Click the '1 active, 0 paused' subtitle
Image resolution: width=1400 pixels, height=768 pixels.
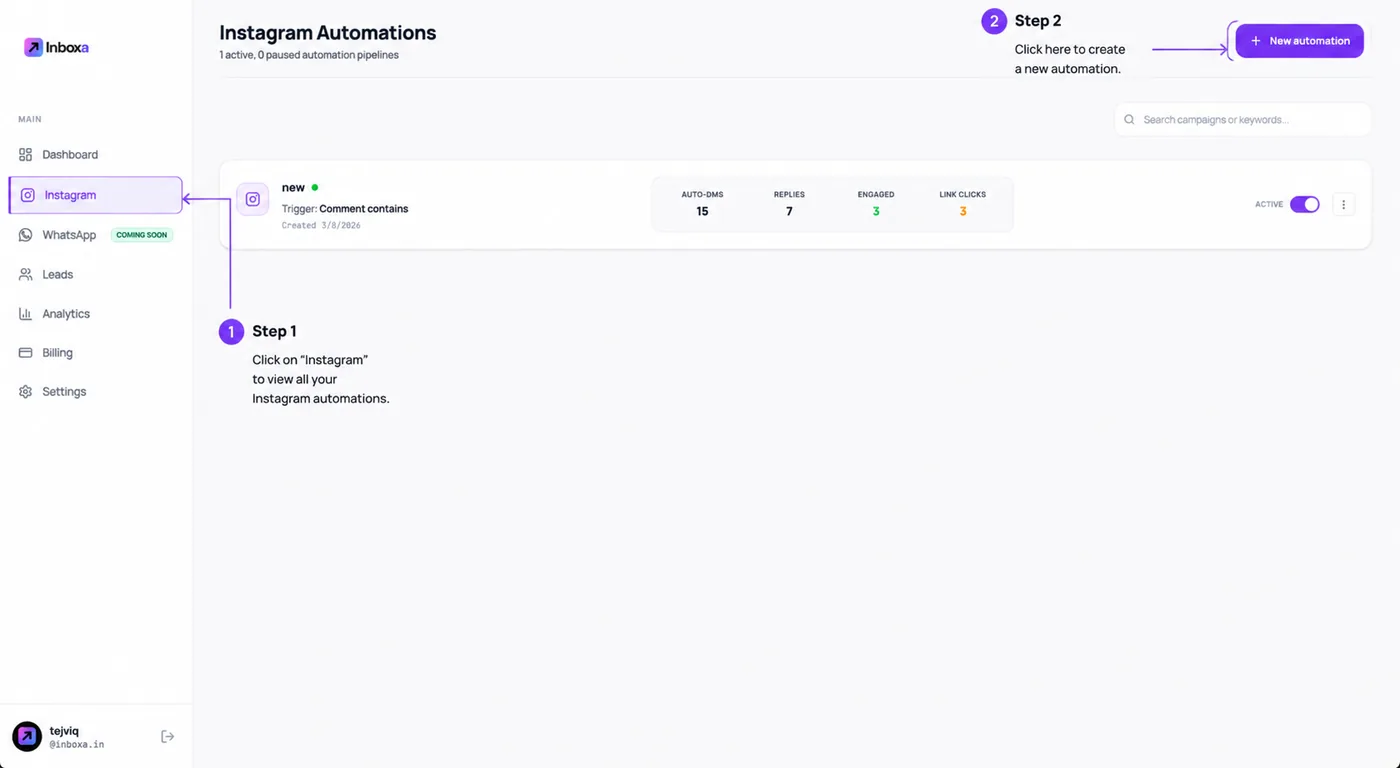(x=309, y=55)
